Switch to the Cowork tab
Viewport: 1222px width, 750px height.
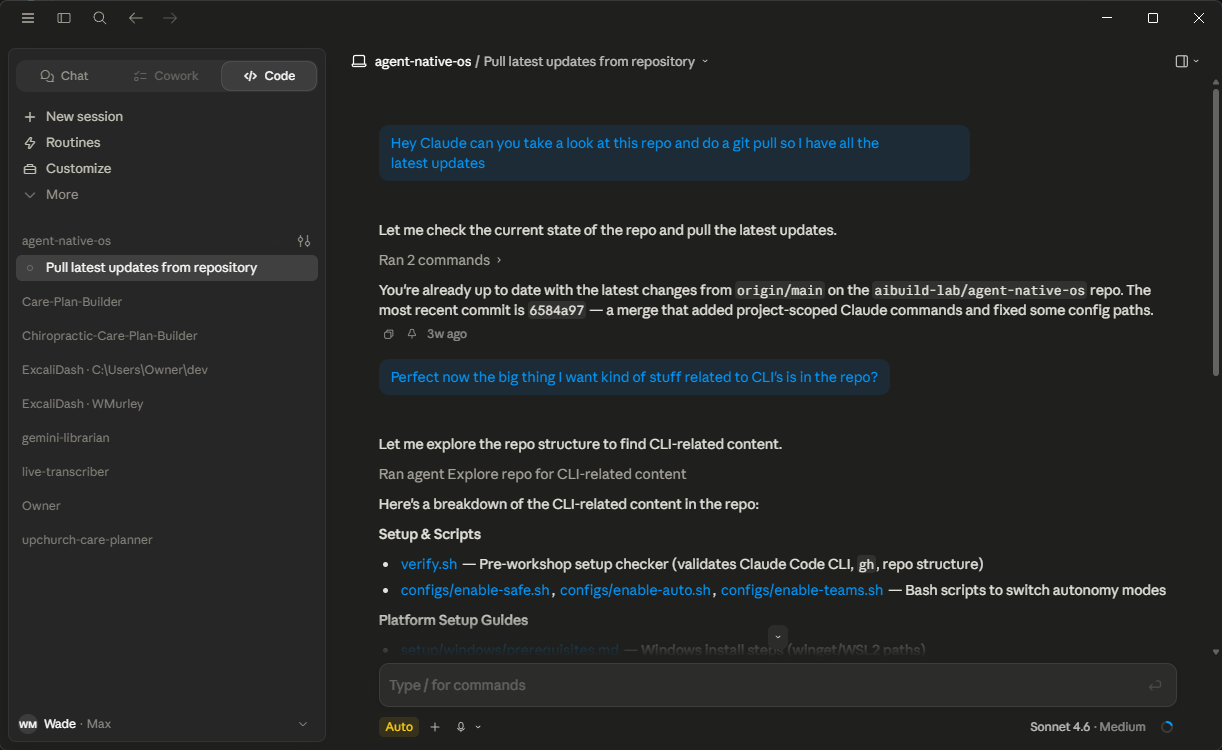(166, 76)
